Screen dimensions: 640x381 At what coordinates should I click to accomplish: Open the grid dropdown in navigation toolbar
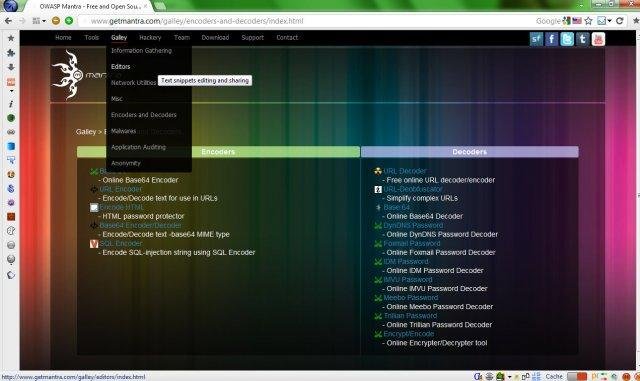(x=39, y=20)
